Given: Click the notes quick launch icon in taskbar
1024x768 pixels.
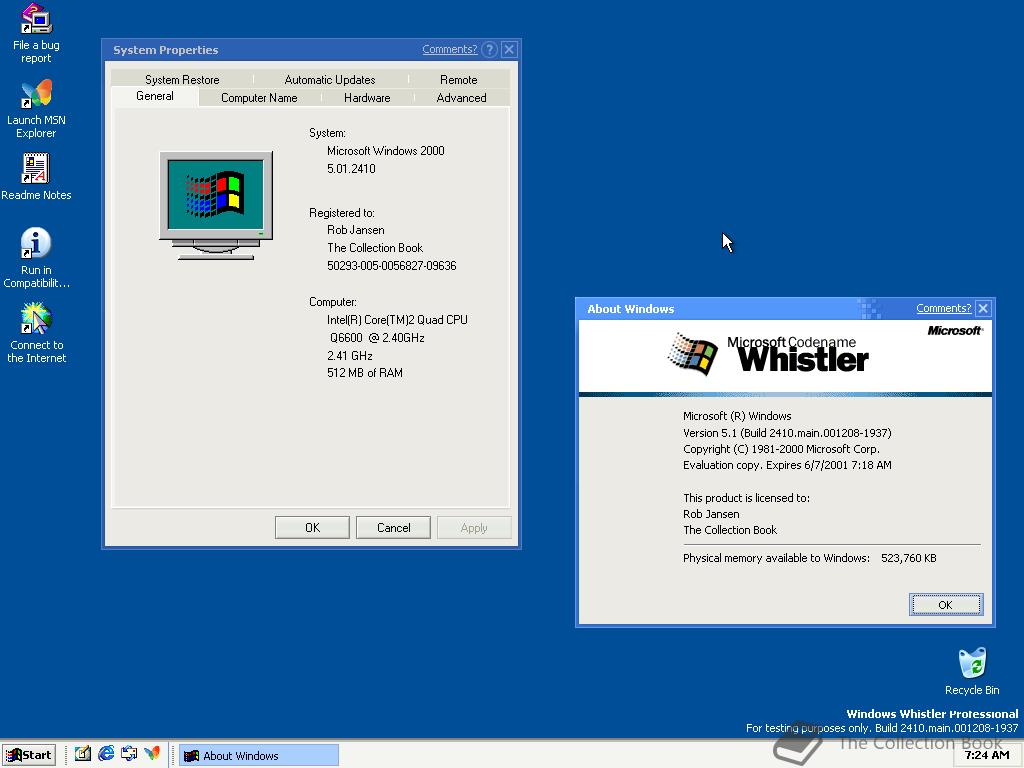Looking at the screenshot, I should (82, 754).
